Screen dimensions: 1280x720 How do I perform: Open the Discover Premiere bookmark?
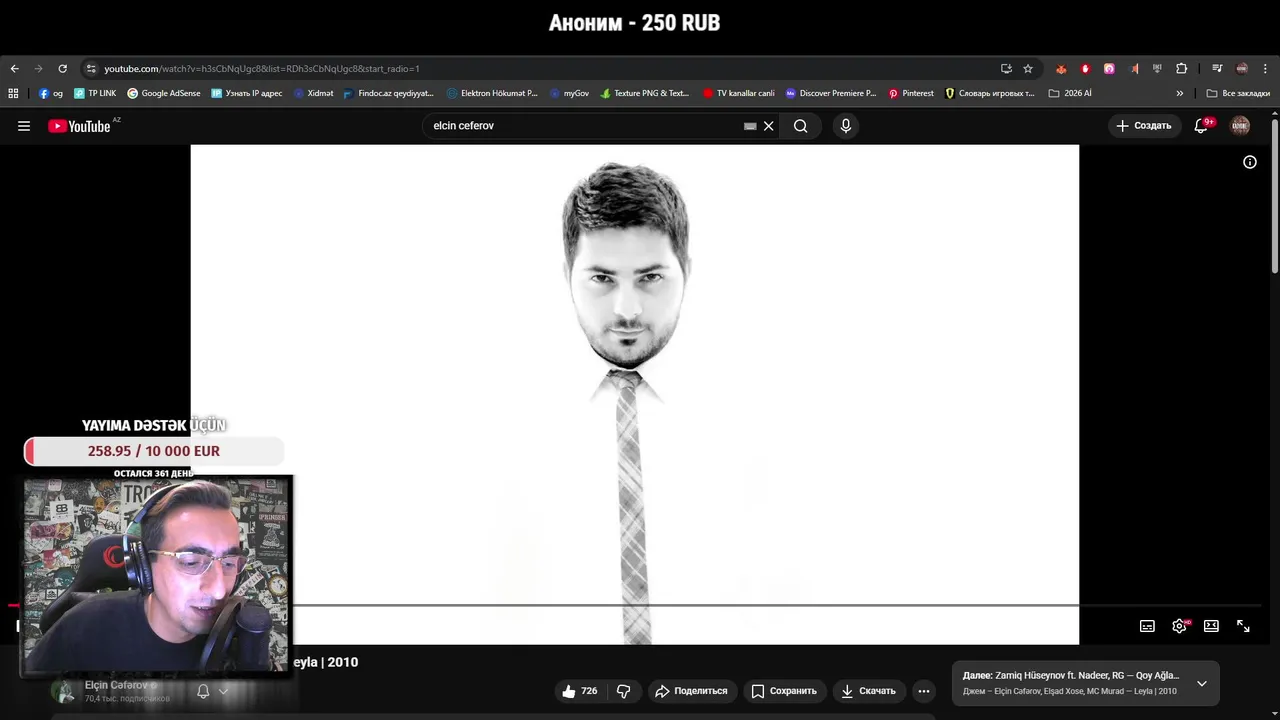pyautogui.click(x=831, y=93)
